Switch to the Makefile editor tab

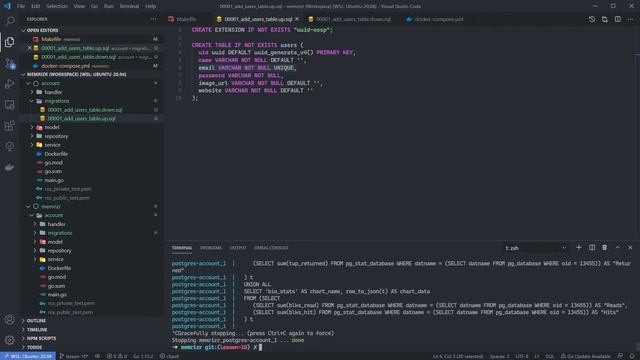coord(186,19)
